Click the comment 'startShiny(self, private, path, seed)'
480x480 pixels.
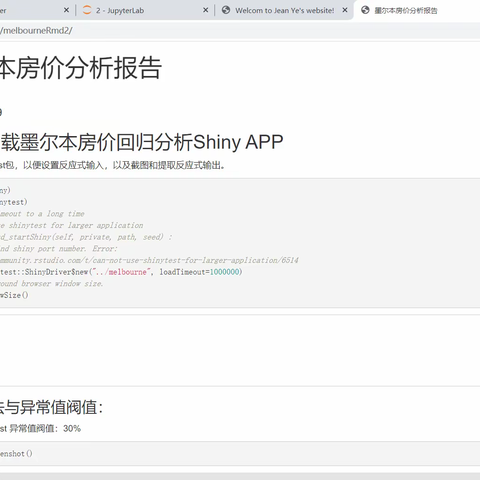point(86,237)
